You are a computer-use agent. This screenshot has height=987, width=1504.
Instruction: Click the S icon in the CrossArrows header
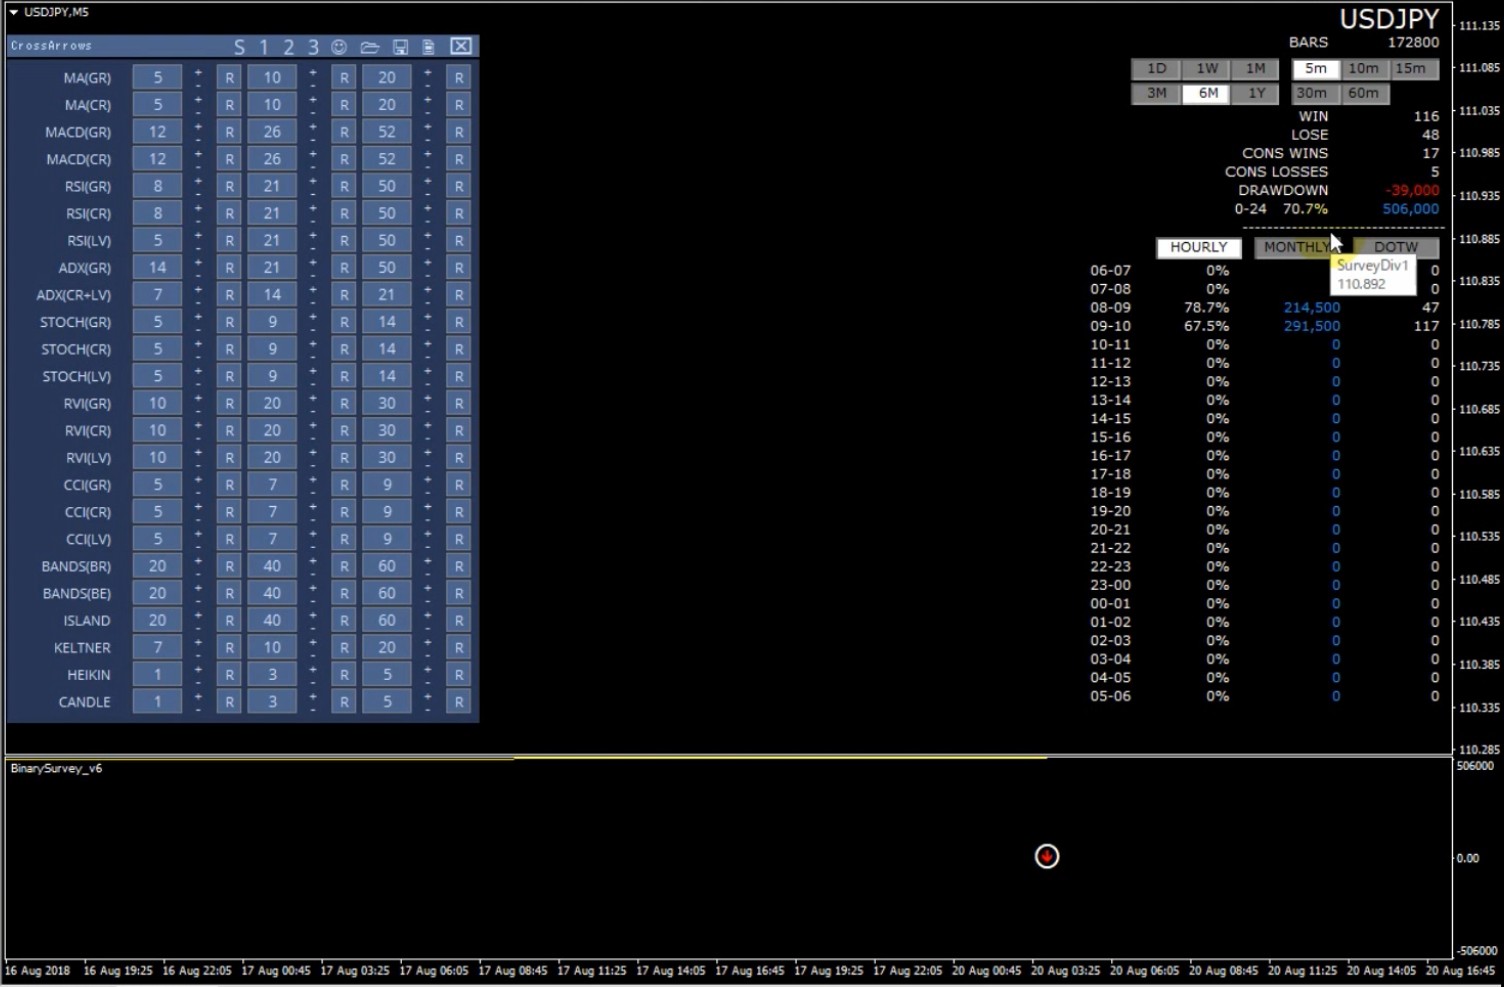239,47
